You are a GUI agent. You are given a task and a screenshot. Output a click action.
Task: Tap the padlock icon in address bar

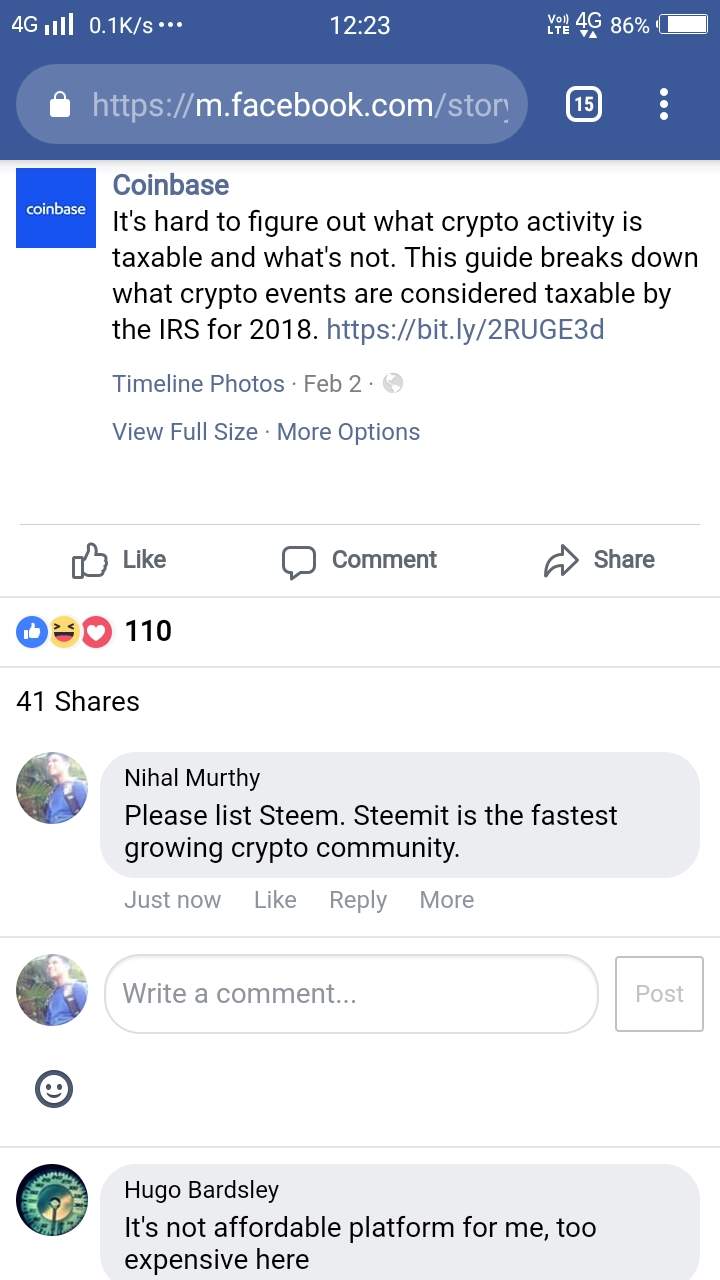(x=60, y=104)
